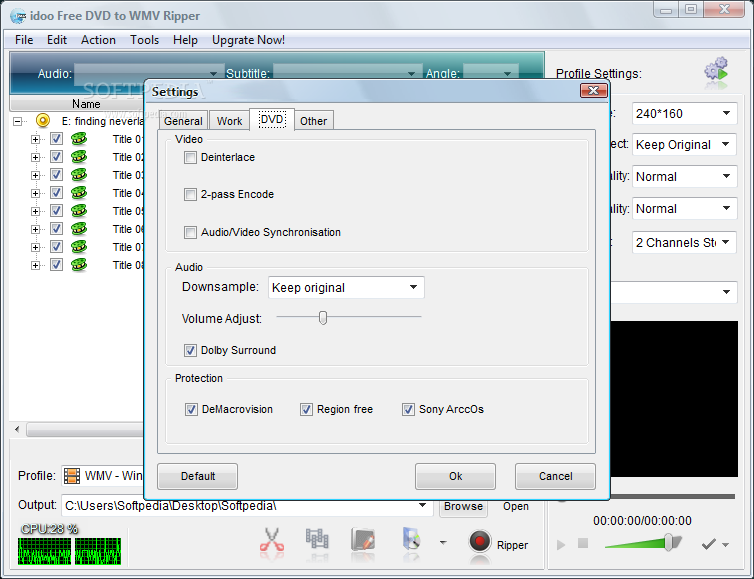
Task: Collapse the E: finding neverland disc node
Action: tap(17, 121)
